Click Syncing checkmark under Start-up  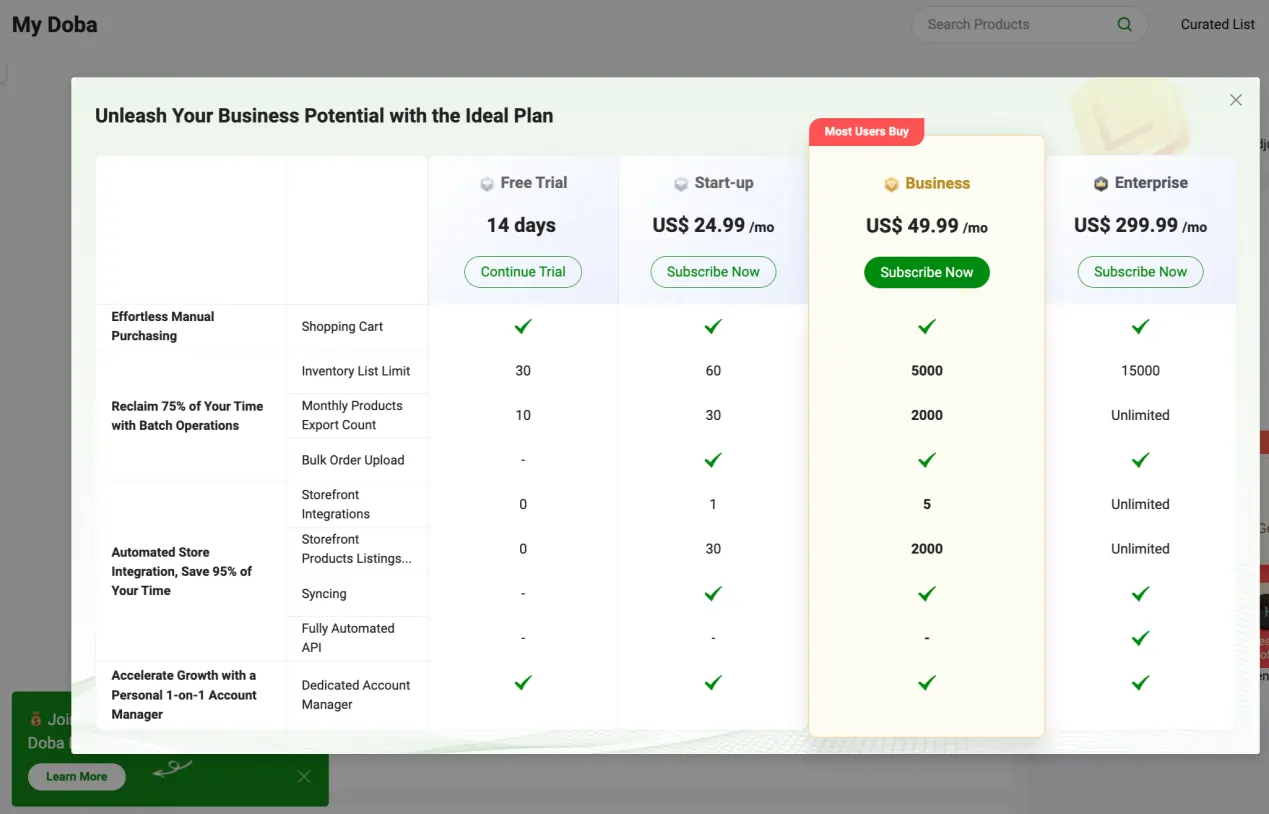click(713, 594)
